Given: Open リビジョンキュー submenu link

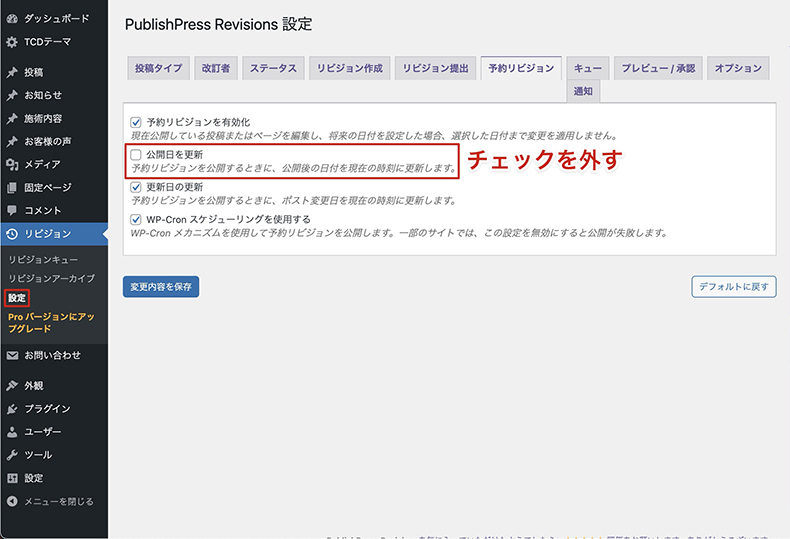Looking at the screenshot, I should pyautogui.click(x=43, y=259).
